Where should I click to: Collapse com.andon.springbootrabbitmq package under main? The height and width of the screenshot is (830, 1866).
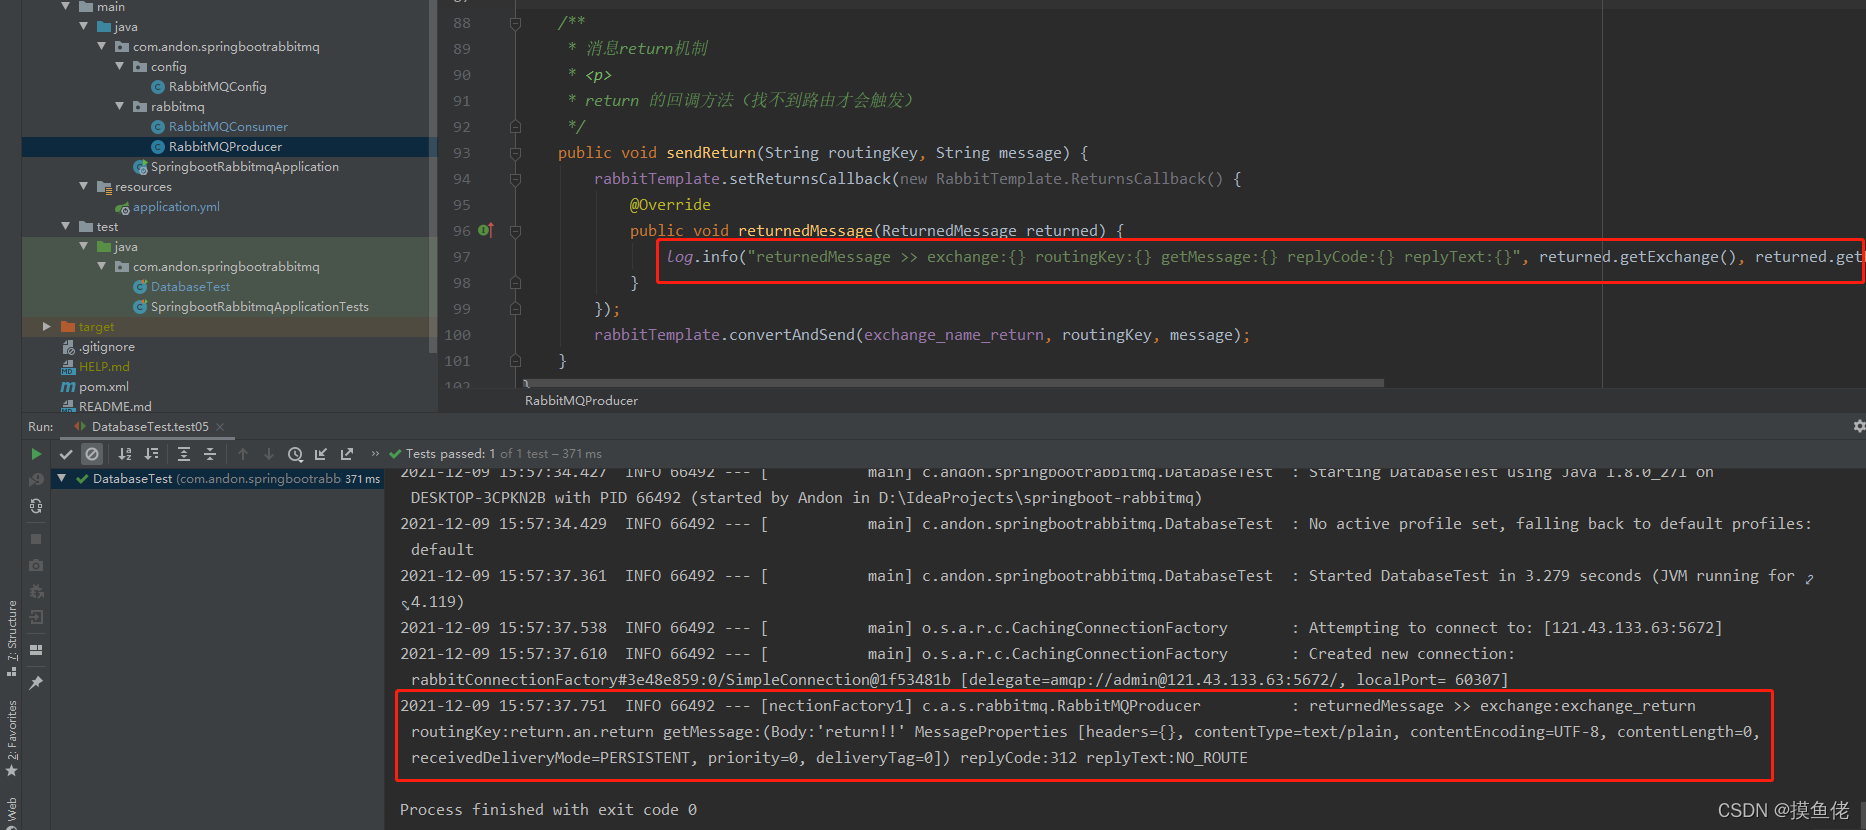pyautogui.click(x=102, y=47)
